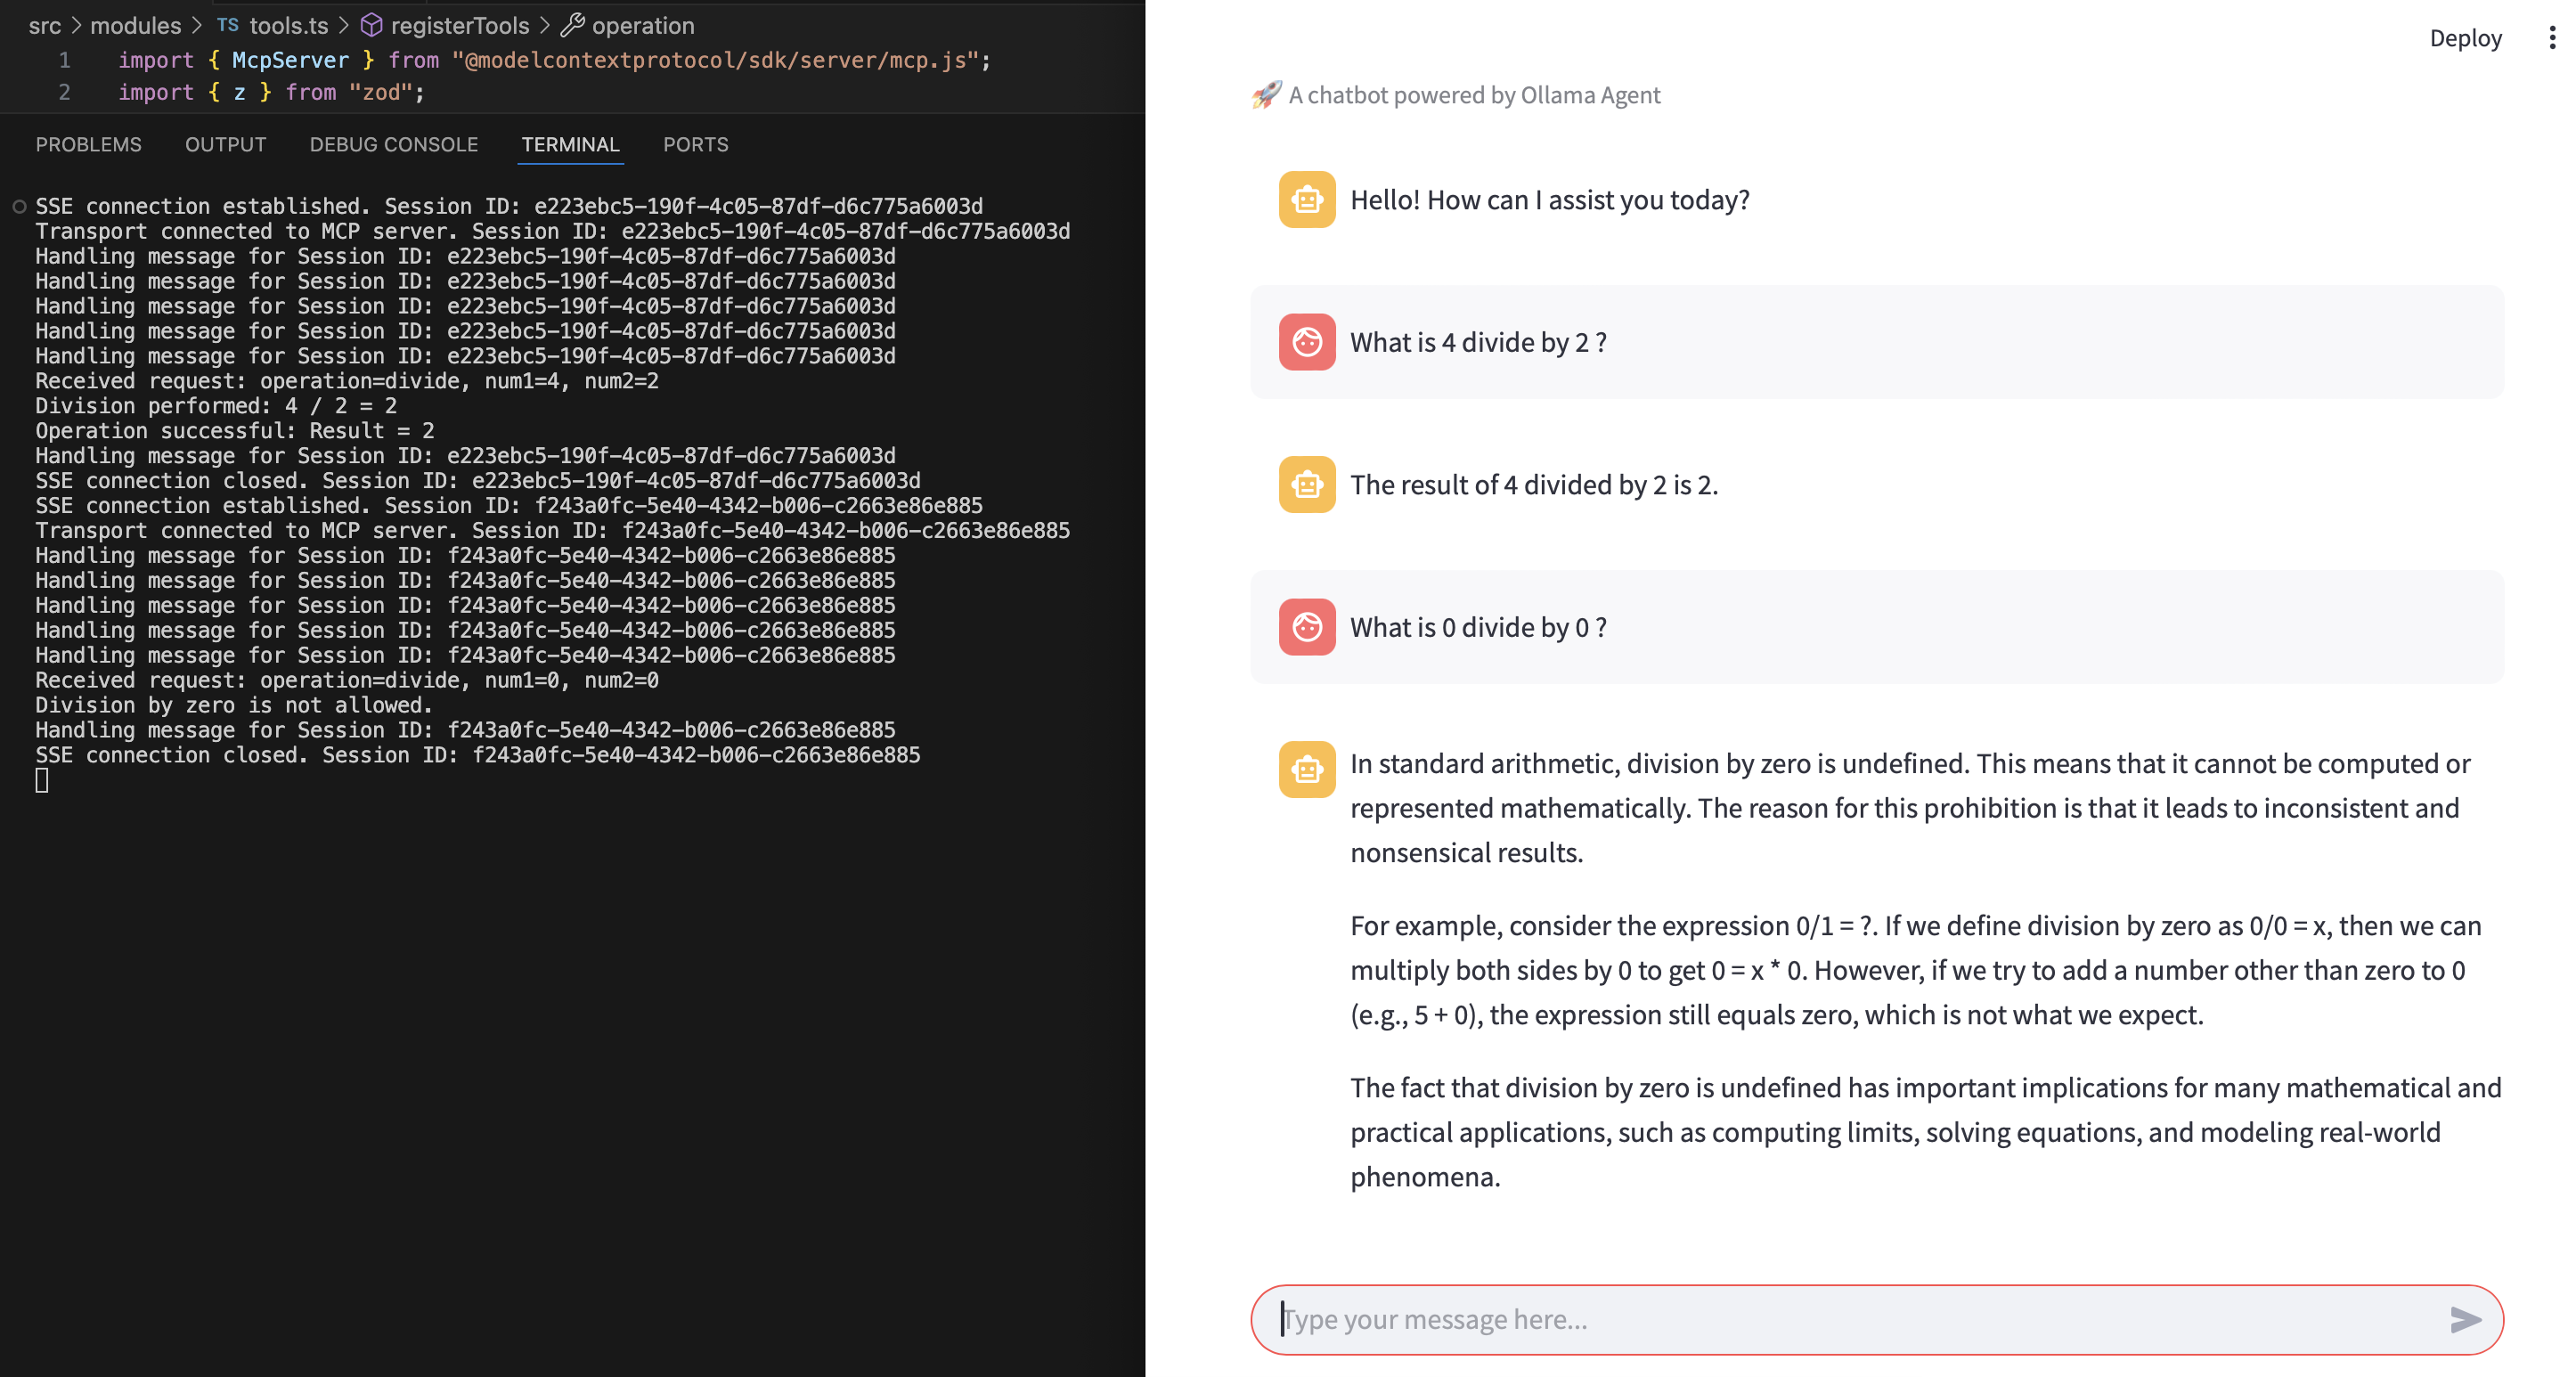
Task: Click the registerTools cube symbol icon
Action: [372, 25]
